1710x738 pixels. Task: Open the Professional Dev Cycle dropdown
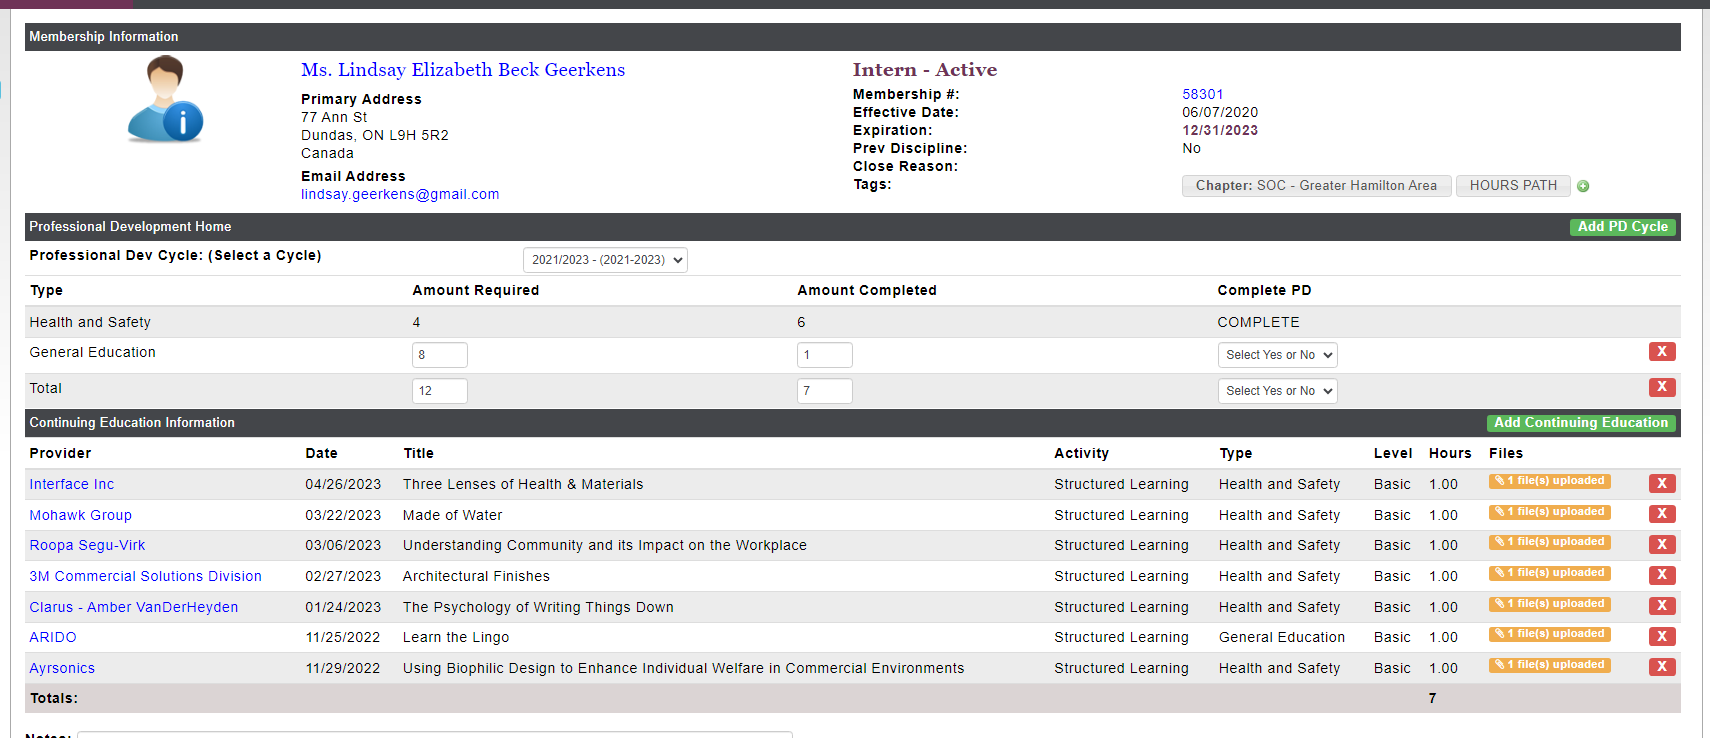click(605, 260)
